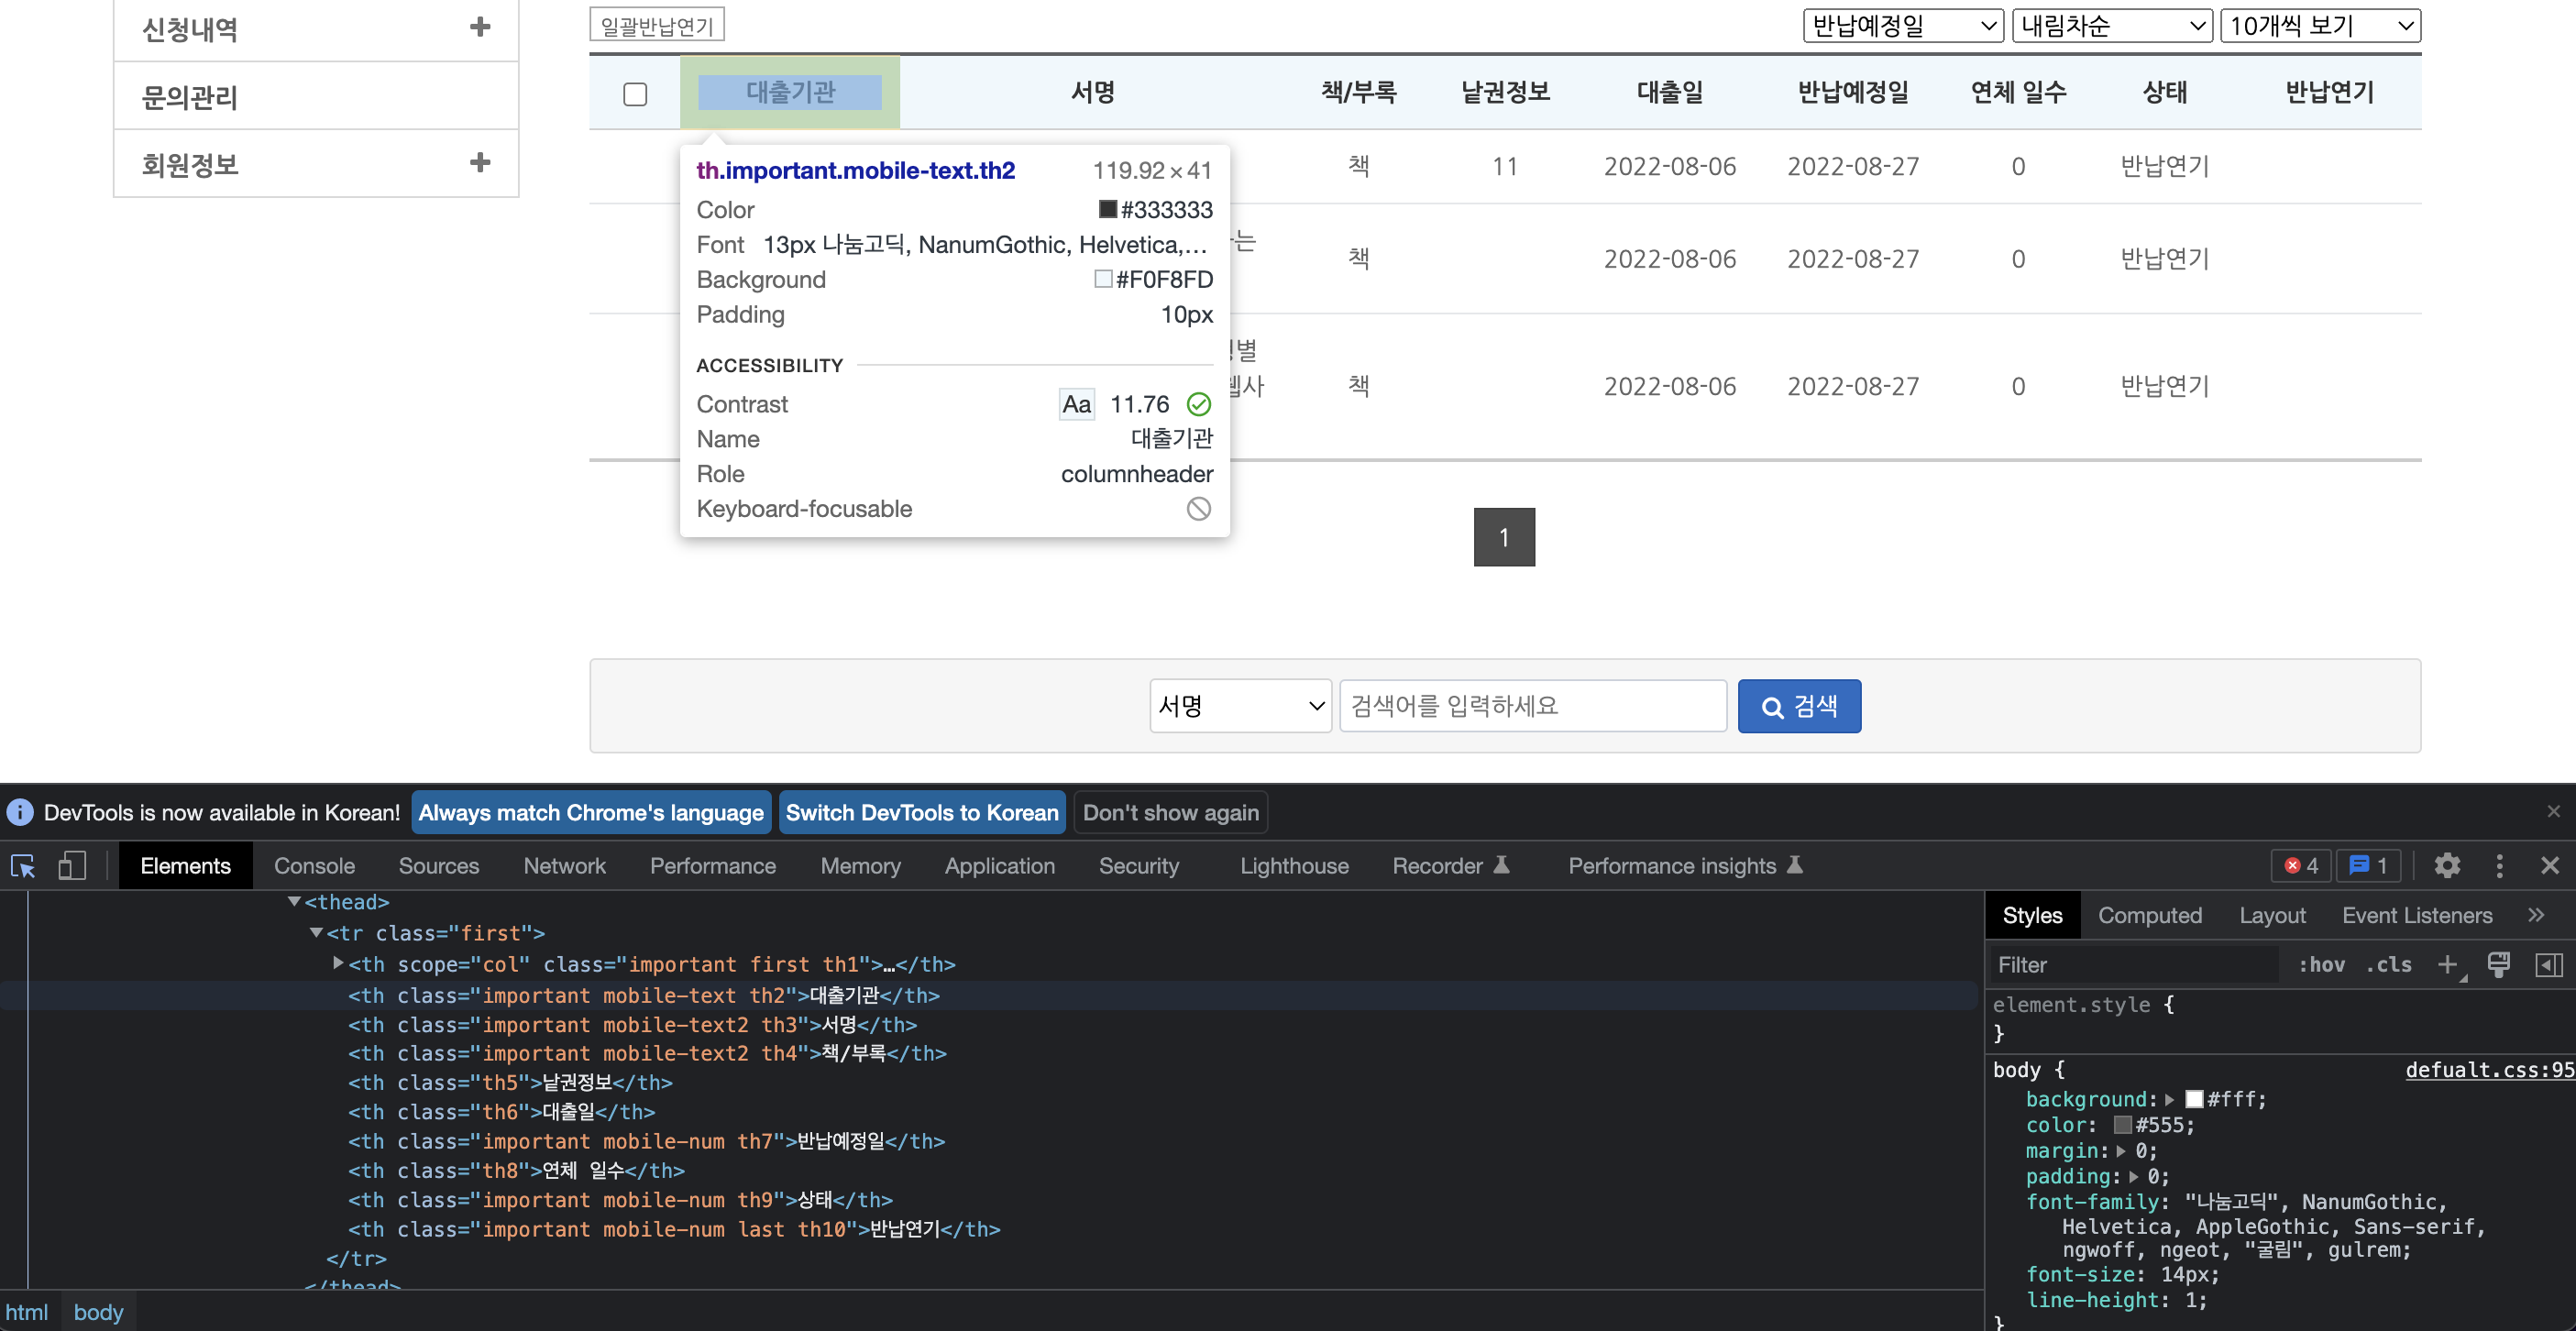Toggle the :hov element state button
Image resolution: width=2576 pixels, height=1331 pixels.
click(2321, 965)
